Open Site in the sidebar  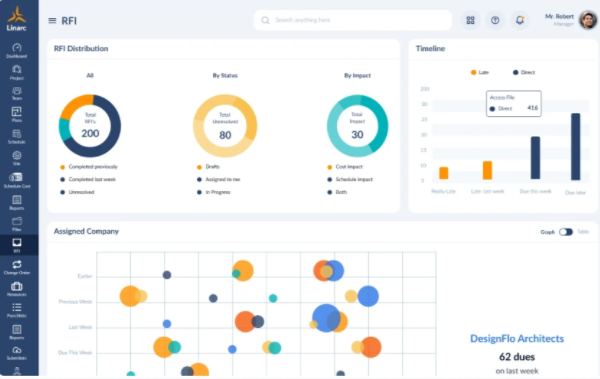[16, 158]
